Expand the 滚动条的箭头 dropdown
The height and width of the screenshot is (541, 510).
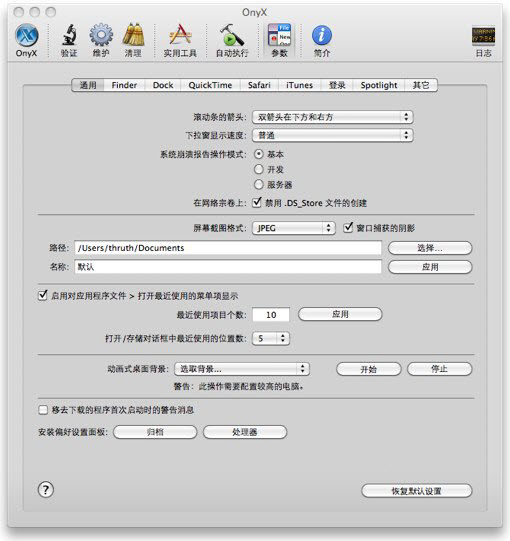click(x=333, y=117)
